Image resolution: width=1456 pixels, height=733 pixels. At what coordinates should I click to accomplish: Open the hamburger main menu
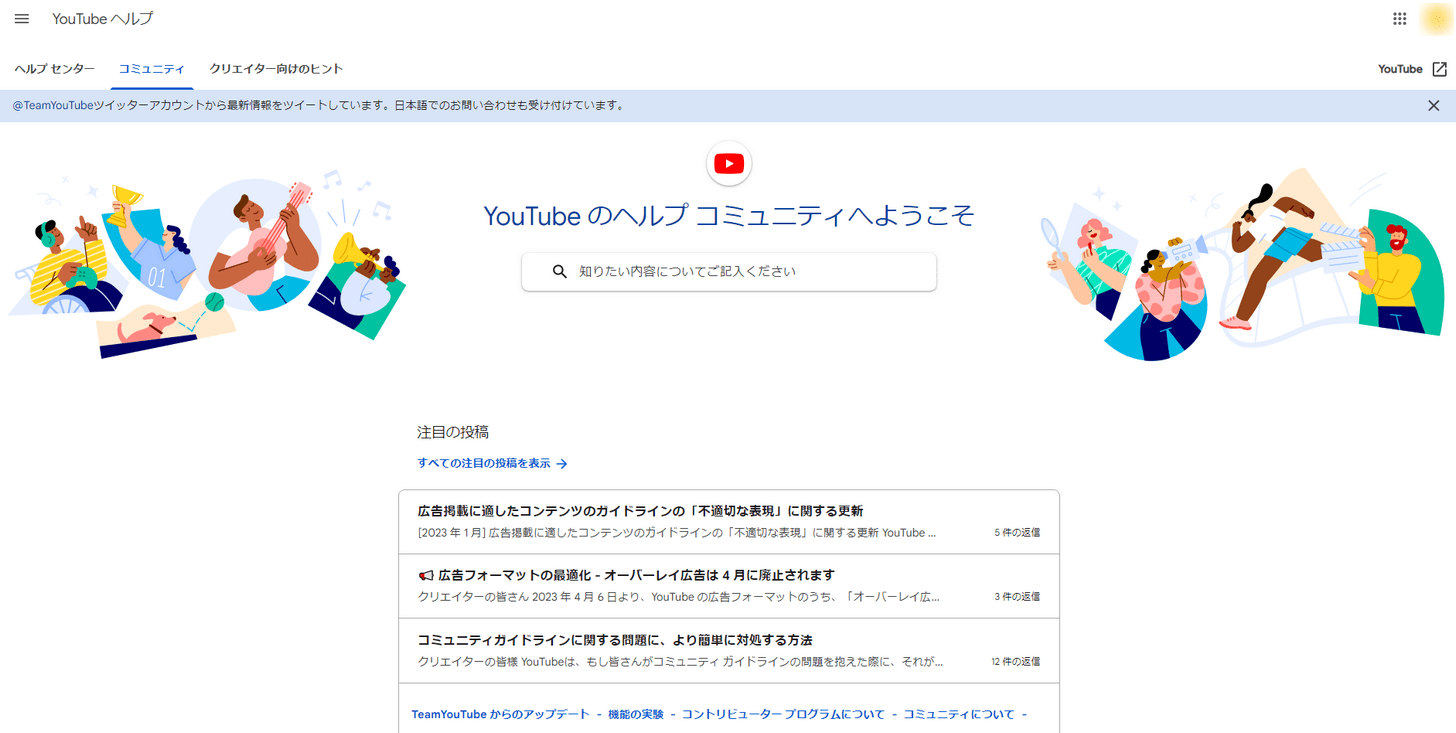[22, 19]
